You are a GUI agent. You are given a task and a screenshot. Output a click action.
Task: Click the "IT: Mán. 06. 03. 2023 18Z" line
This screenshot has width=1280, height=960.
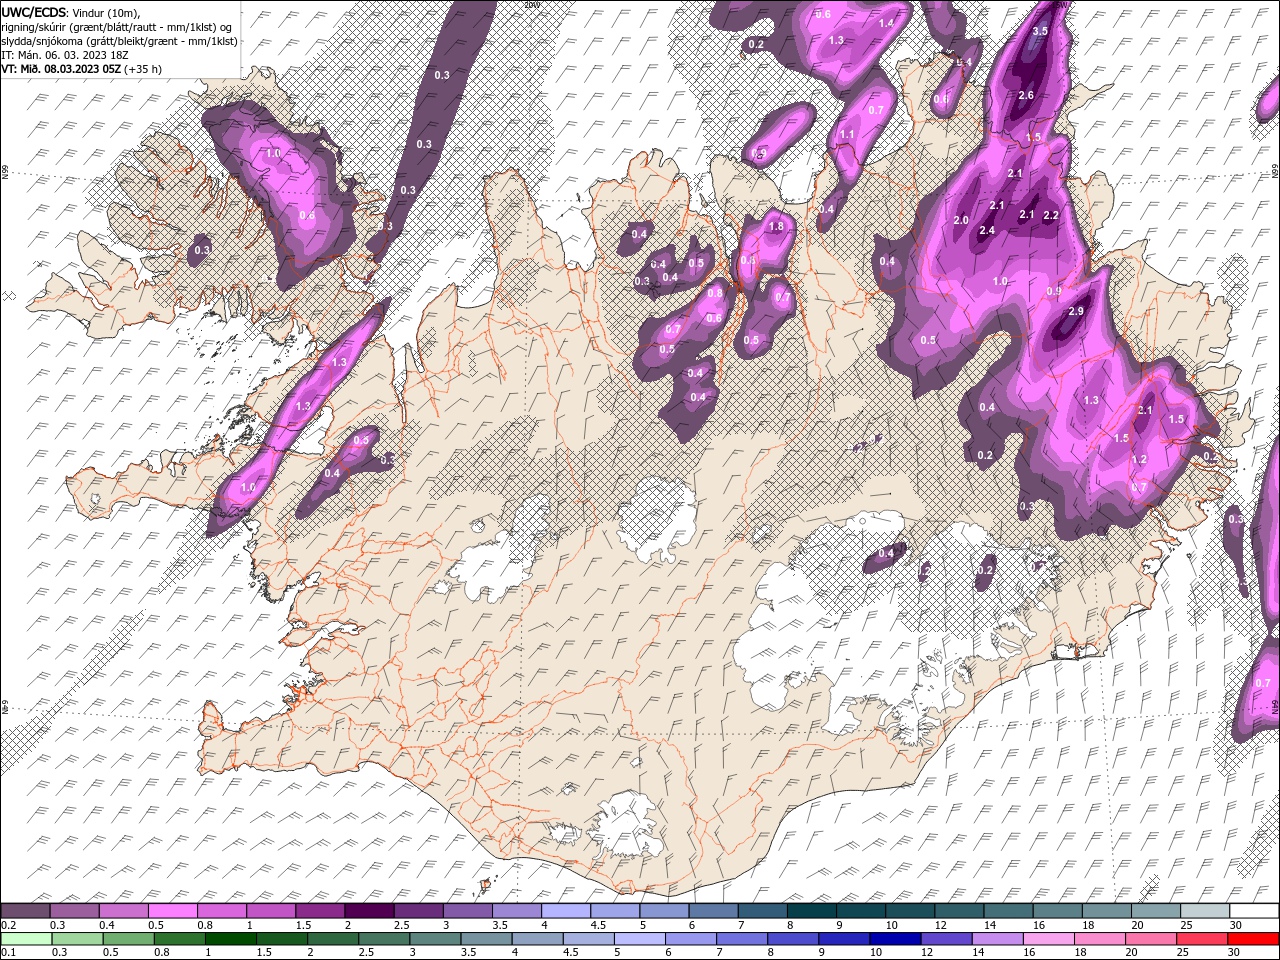tap(64, 55)
